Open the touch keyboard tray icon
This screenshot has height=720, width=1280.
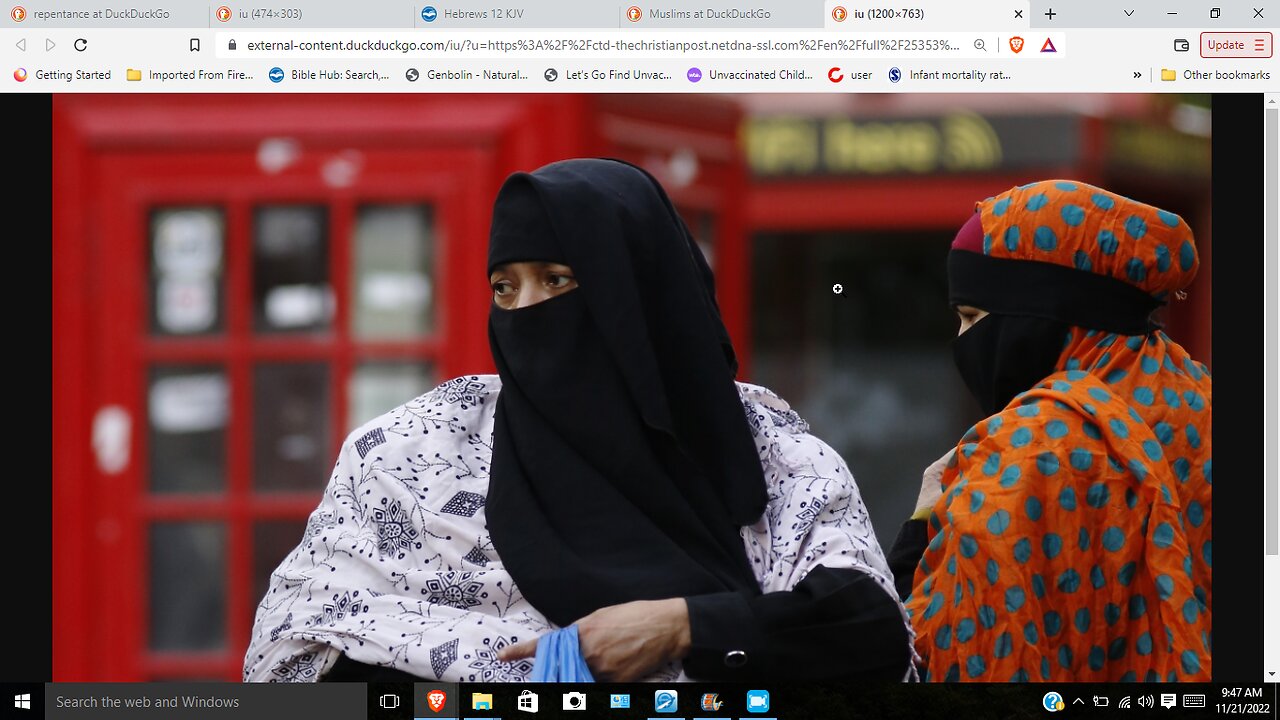[1194, 701]
